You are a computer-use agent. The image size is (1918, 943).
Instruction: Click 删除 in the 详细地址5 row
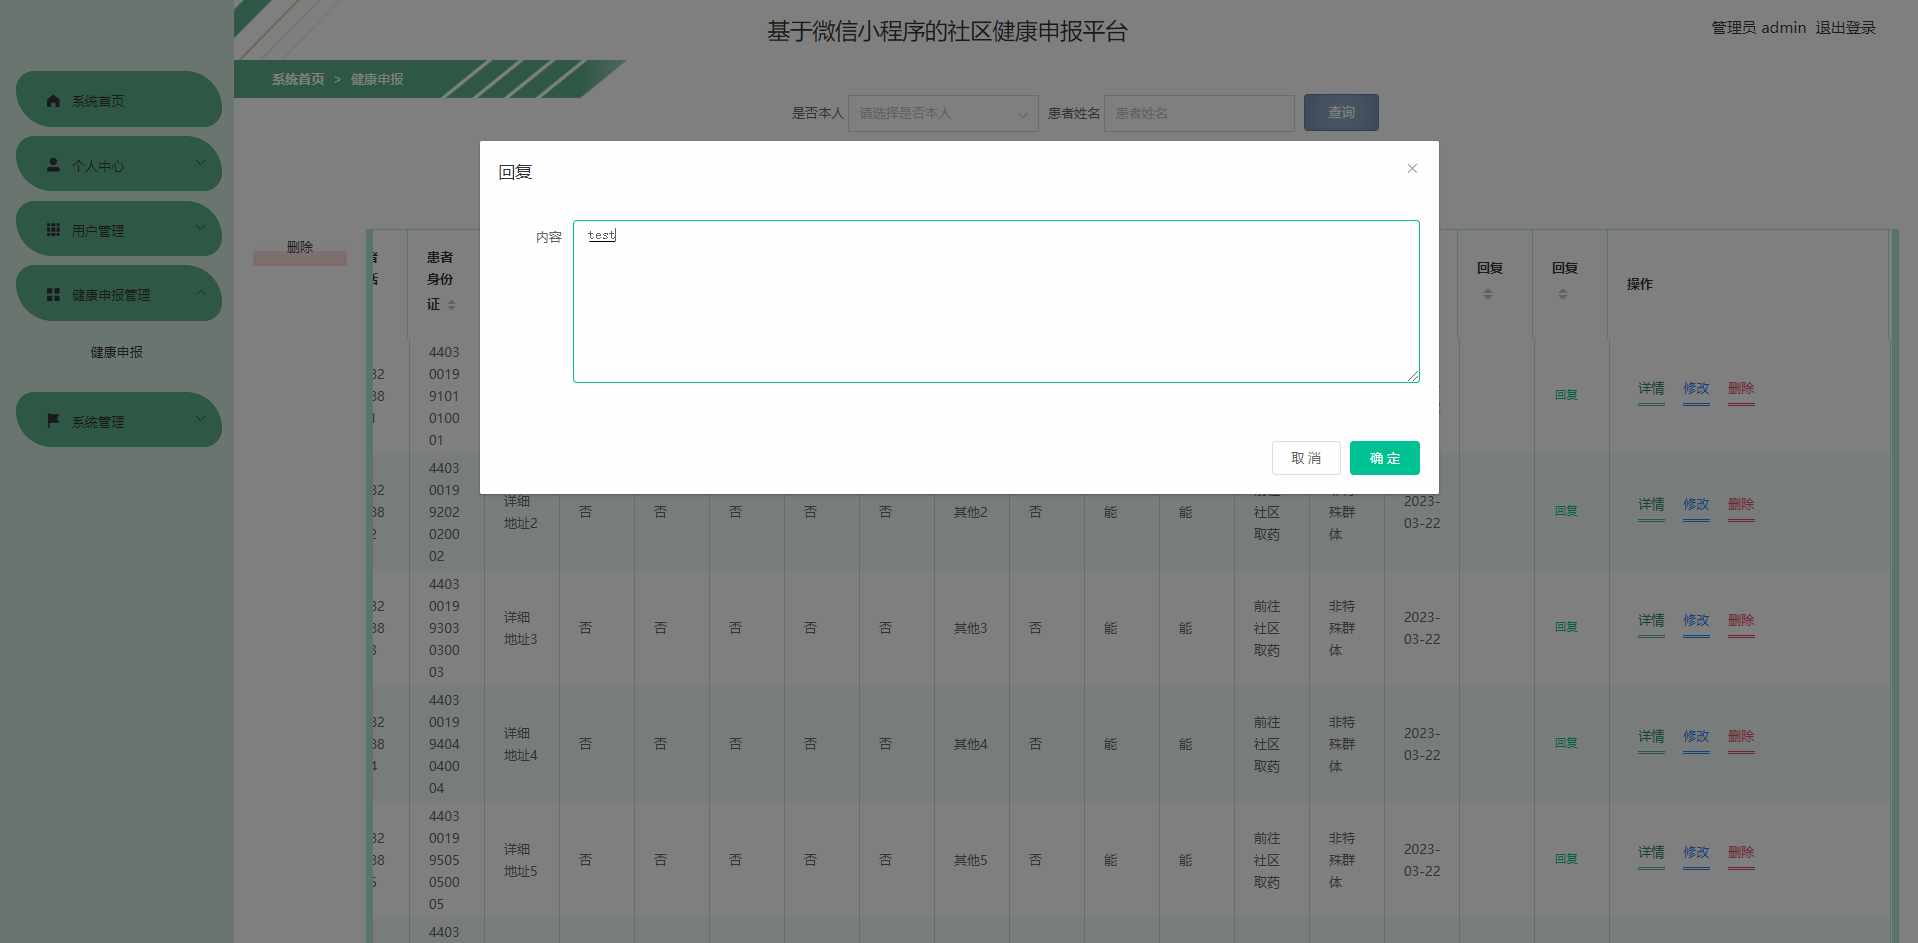1741,853
